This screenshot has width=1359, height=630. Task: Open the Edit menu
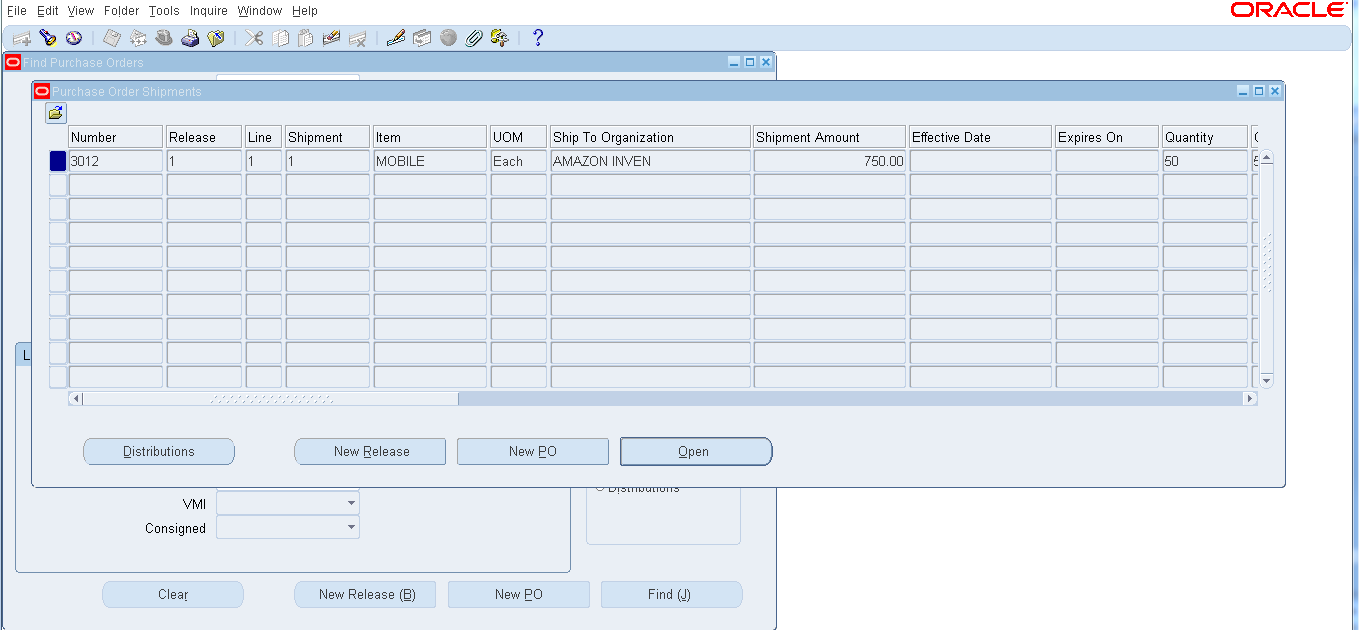pyautogui.click(x=47, y=11)
